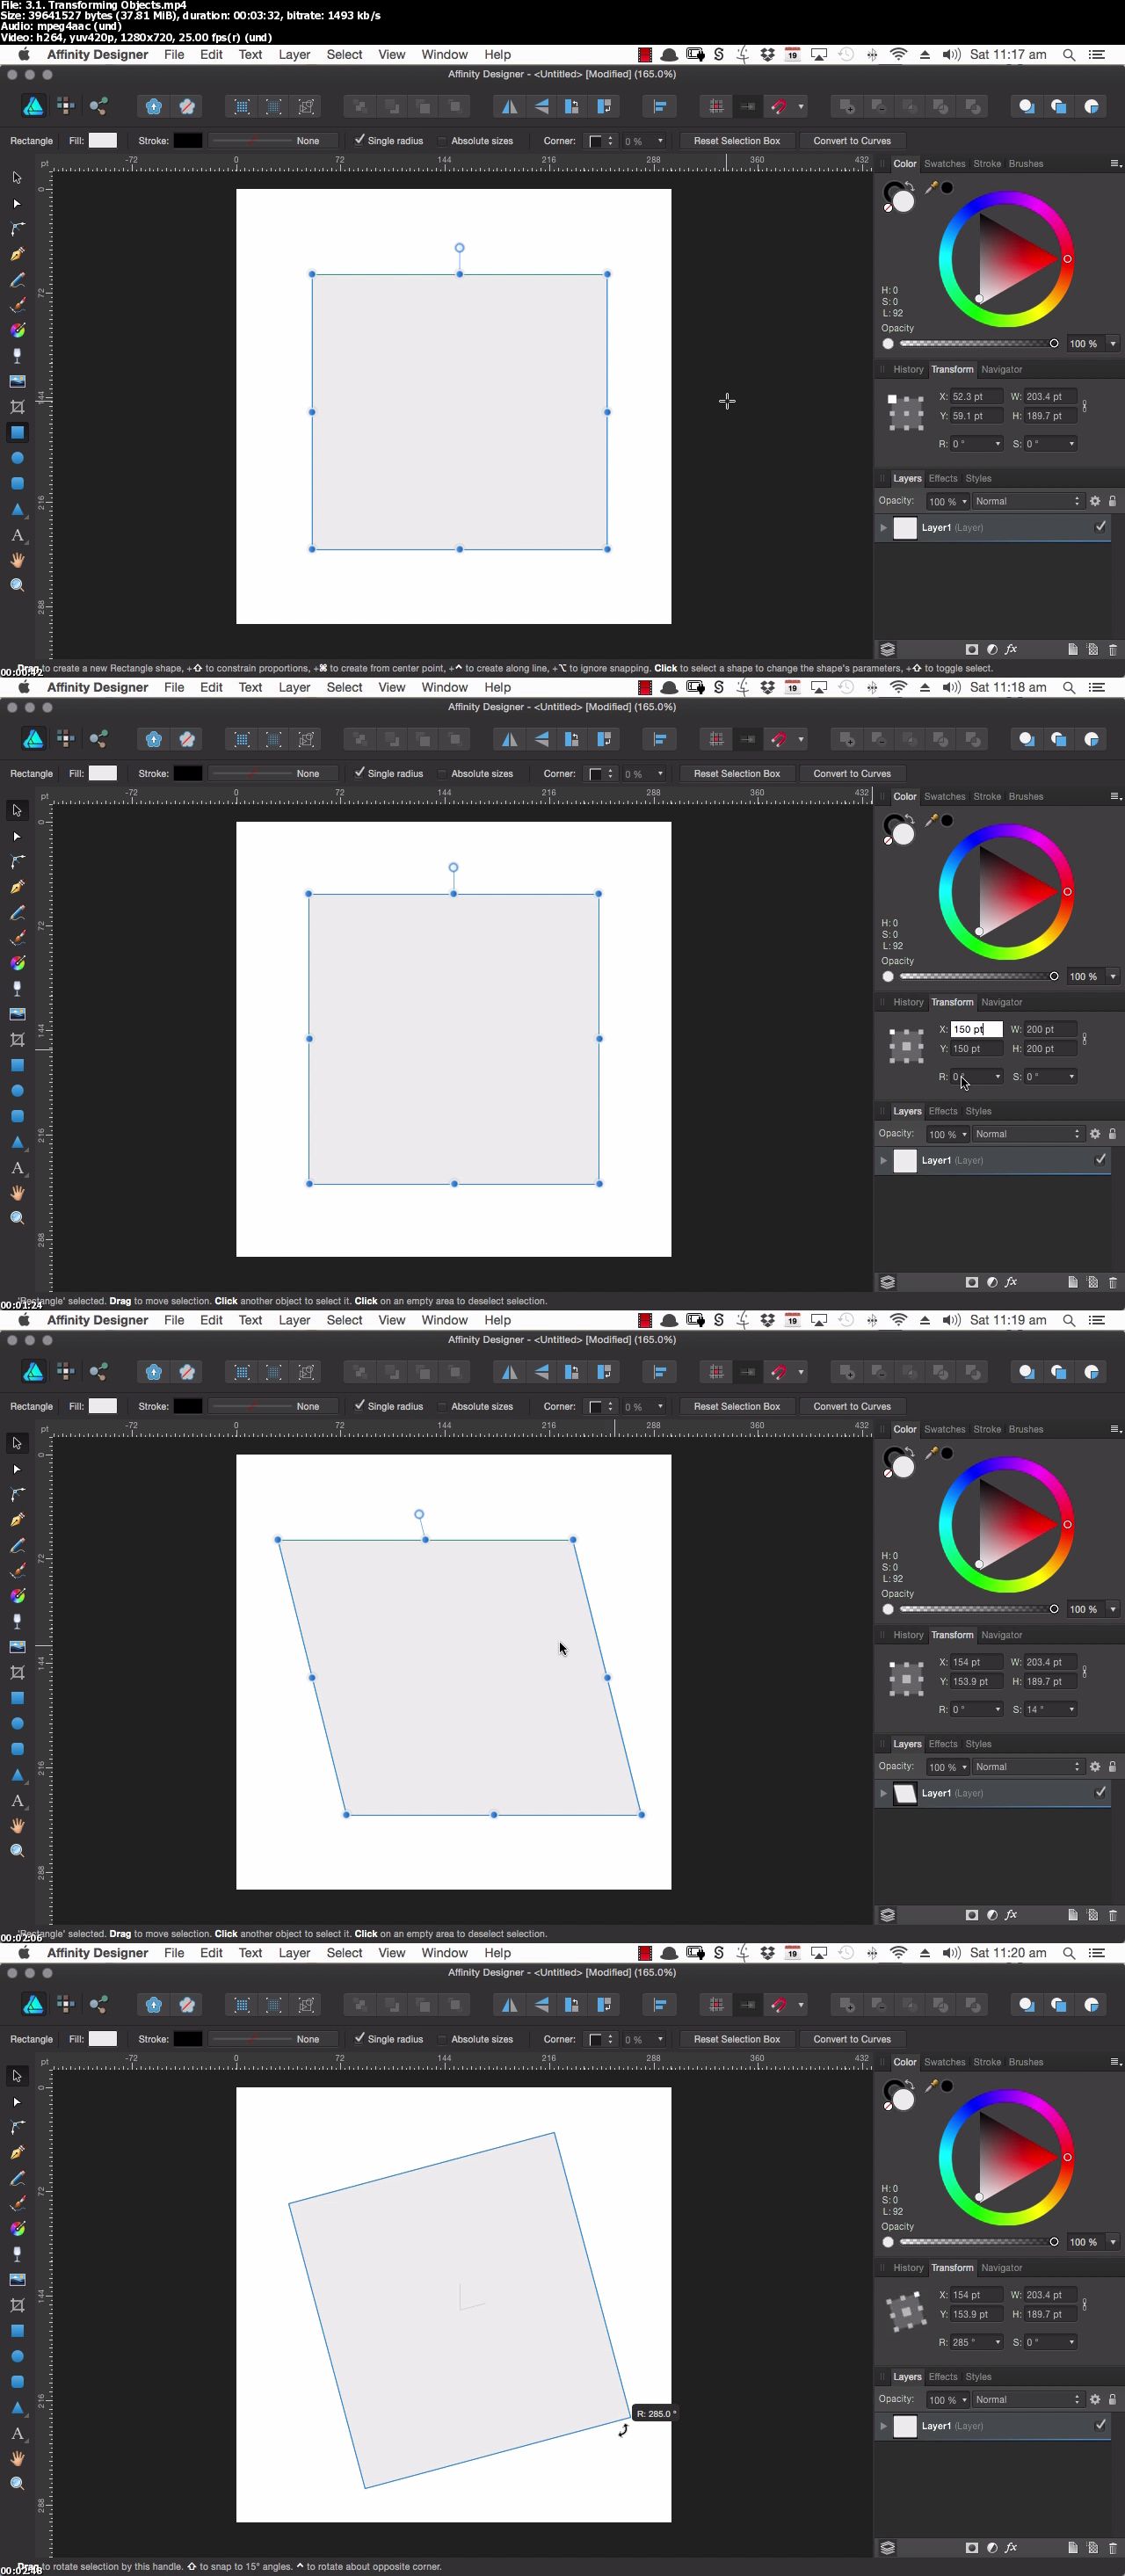Click Layer Effects fx icon in the 11:17 am frame
Image resolution: width=1125 pixels, height=2576 pixels.
[x=1011, y=649]
